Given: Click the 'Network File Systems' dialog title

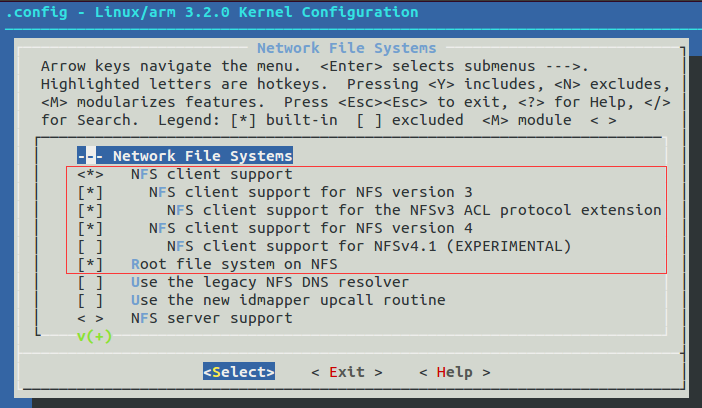Looking at the screenshot, I should pyautogui.click(x=347, y=48).
